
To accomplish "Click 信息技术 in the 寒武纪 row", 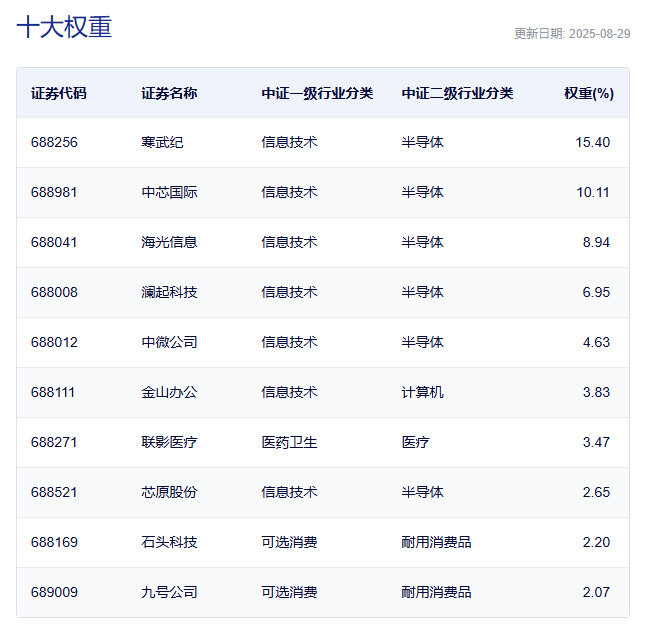I will (290, 142).
